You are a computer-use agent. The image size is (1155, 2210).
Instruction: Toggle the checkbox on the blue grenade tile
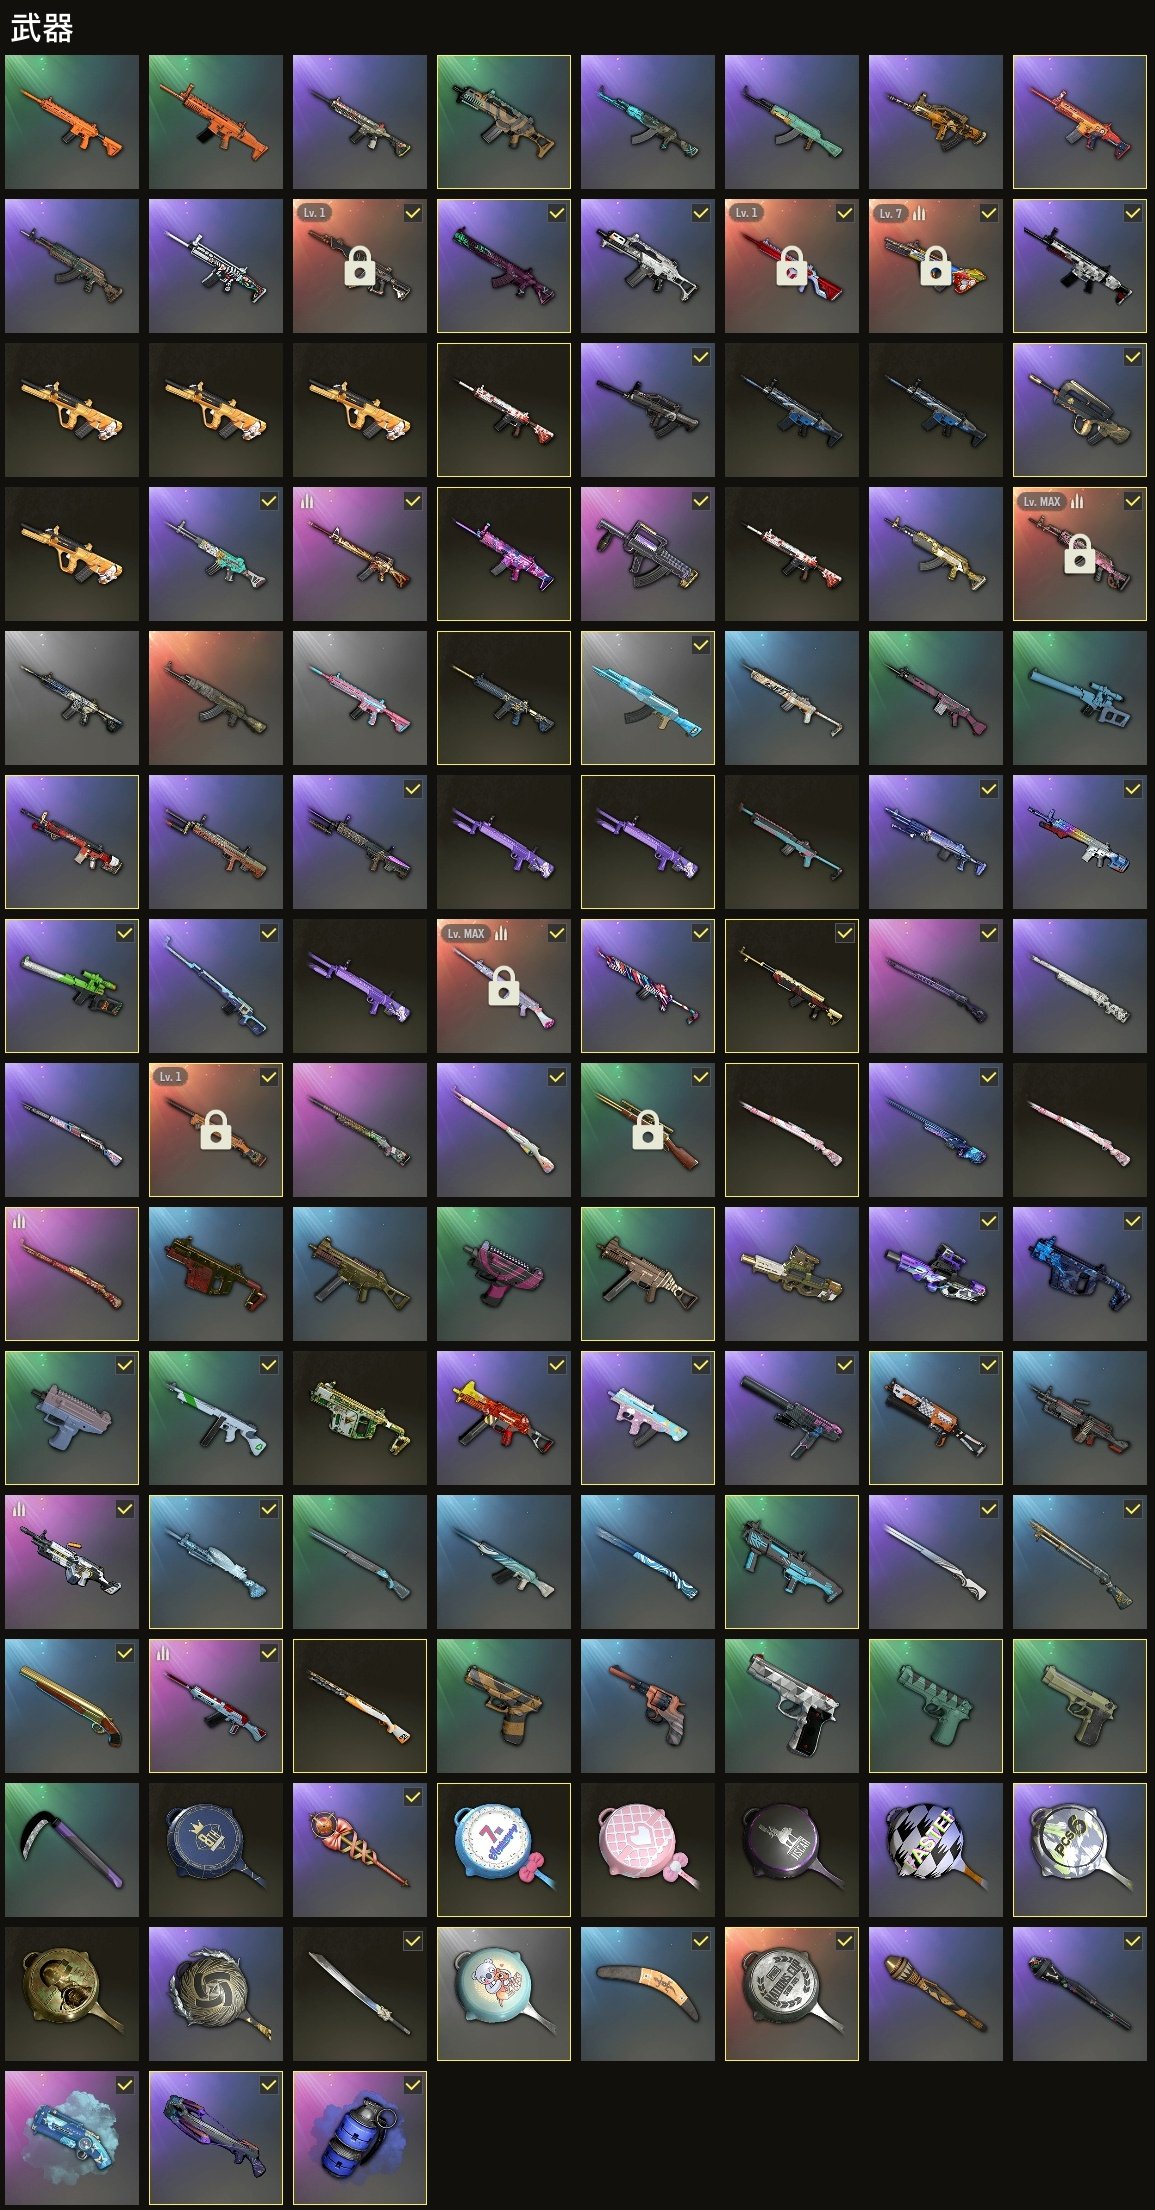pos(413,2085)
